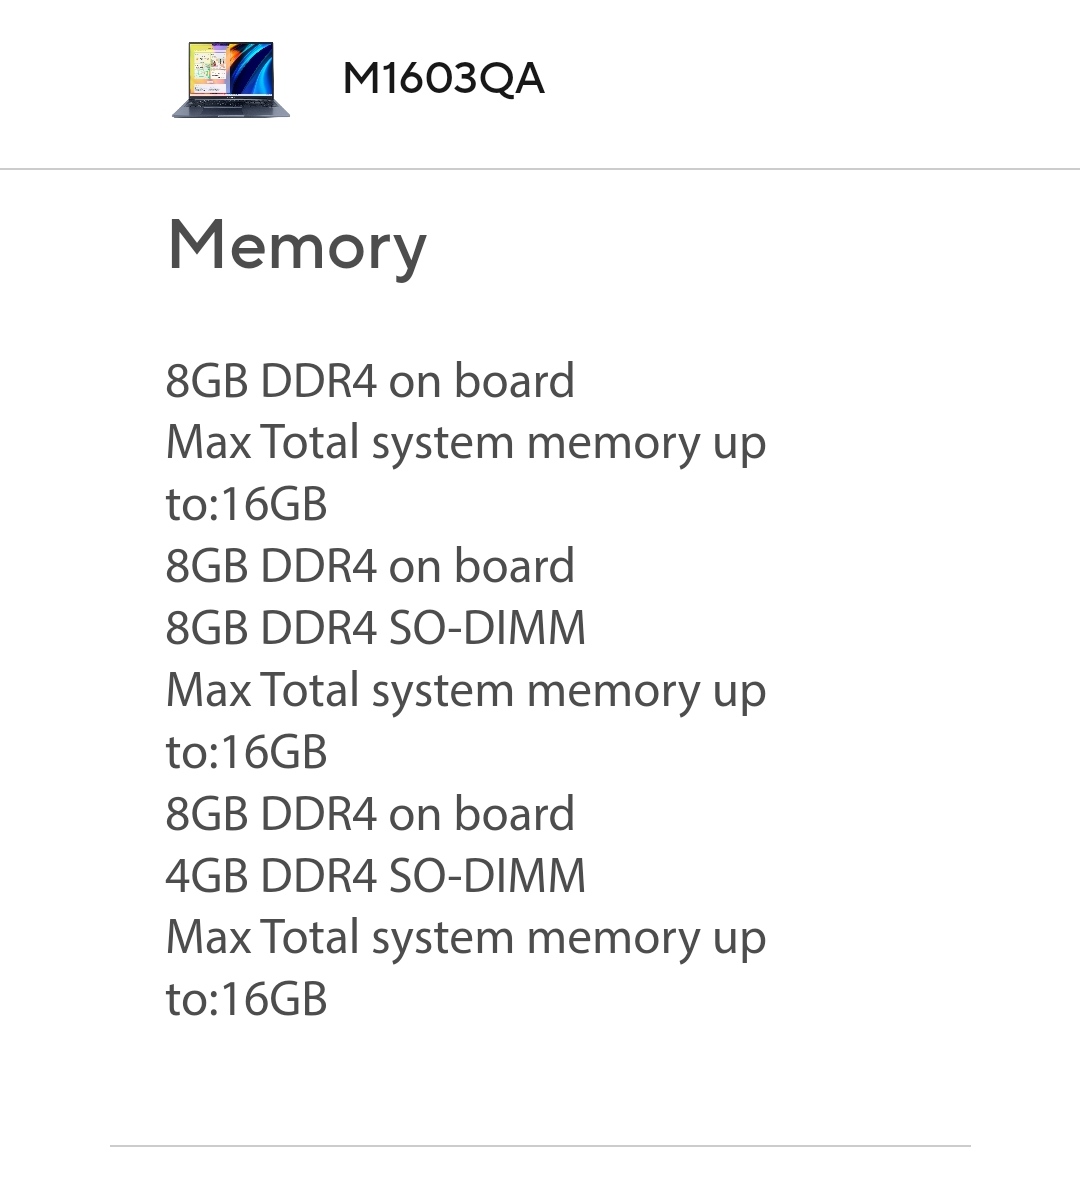Click the second "Max Total system memory up" line
1080x1182 pixels.
465,690
